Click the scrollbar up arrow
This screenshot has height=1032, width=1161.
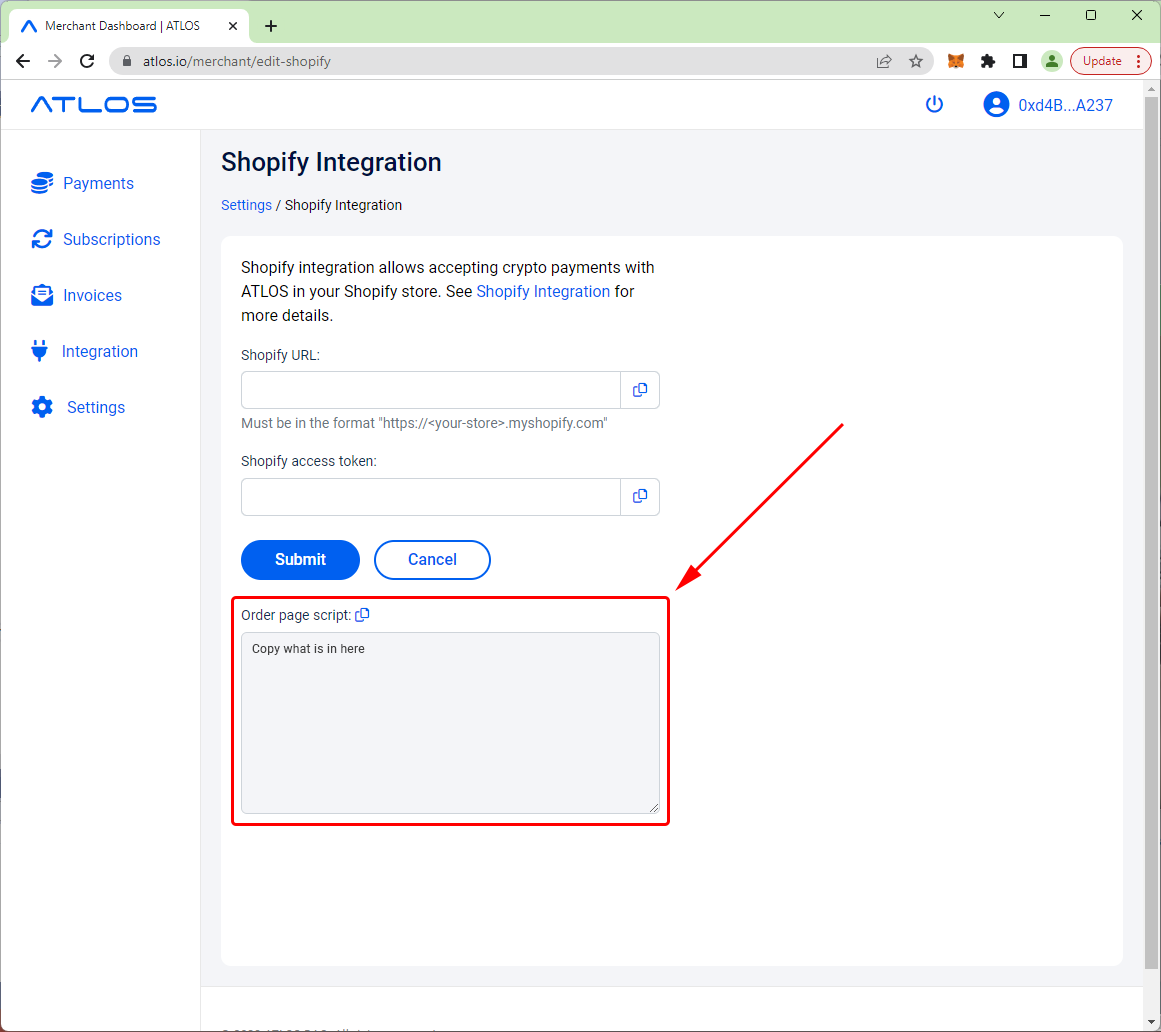[1151, 89]
